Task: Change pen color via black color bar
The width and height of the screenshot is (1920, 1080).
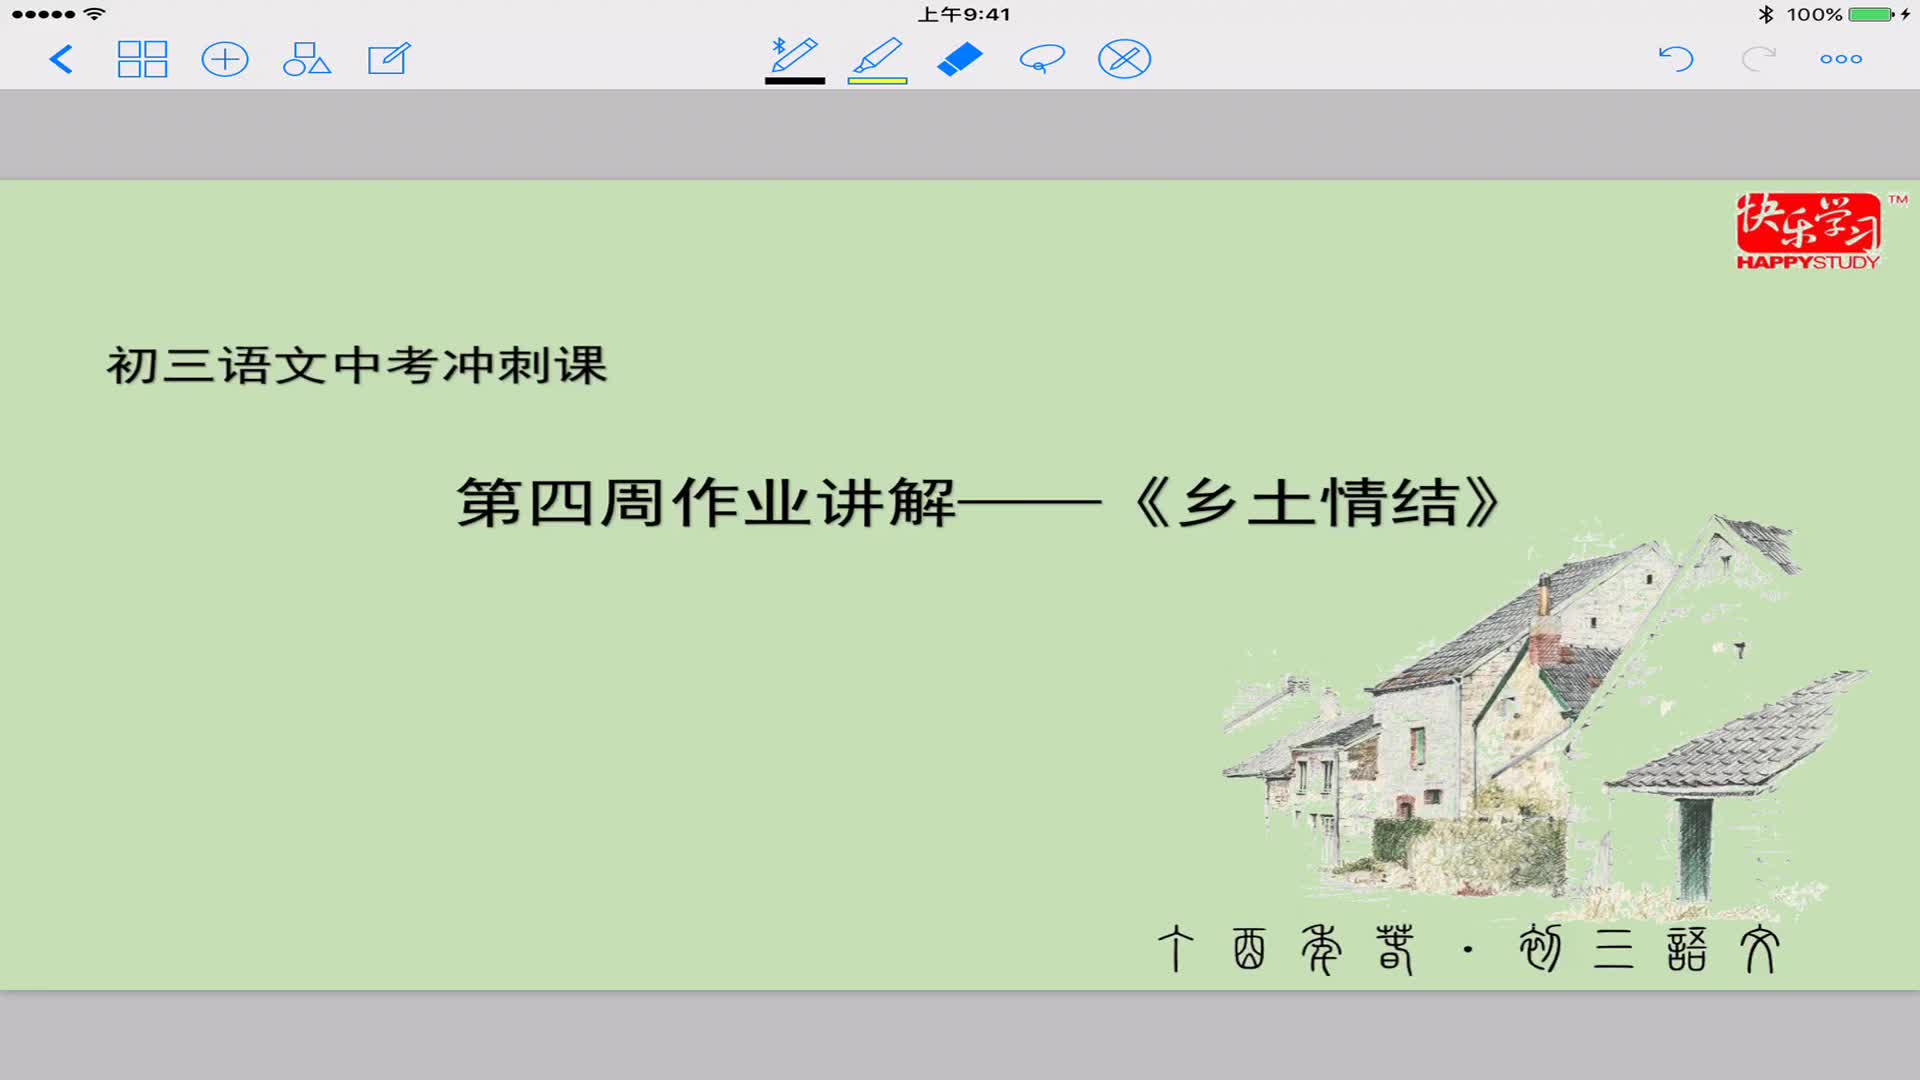Action: [793, 79]
